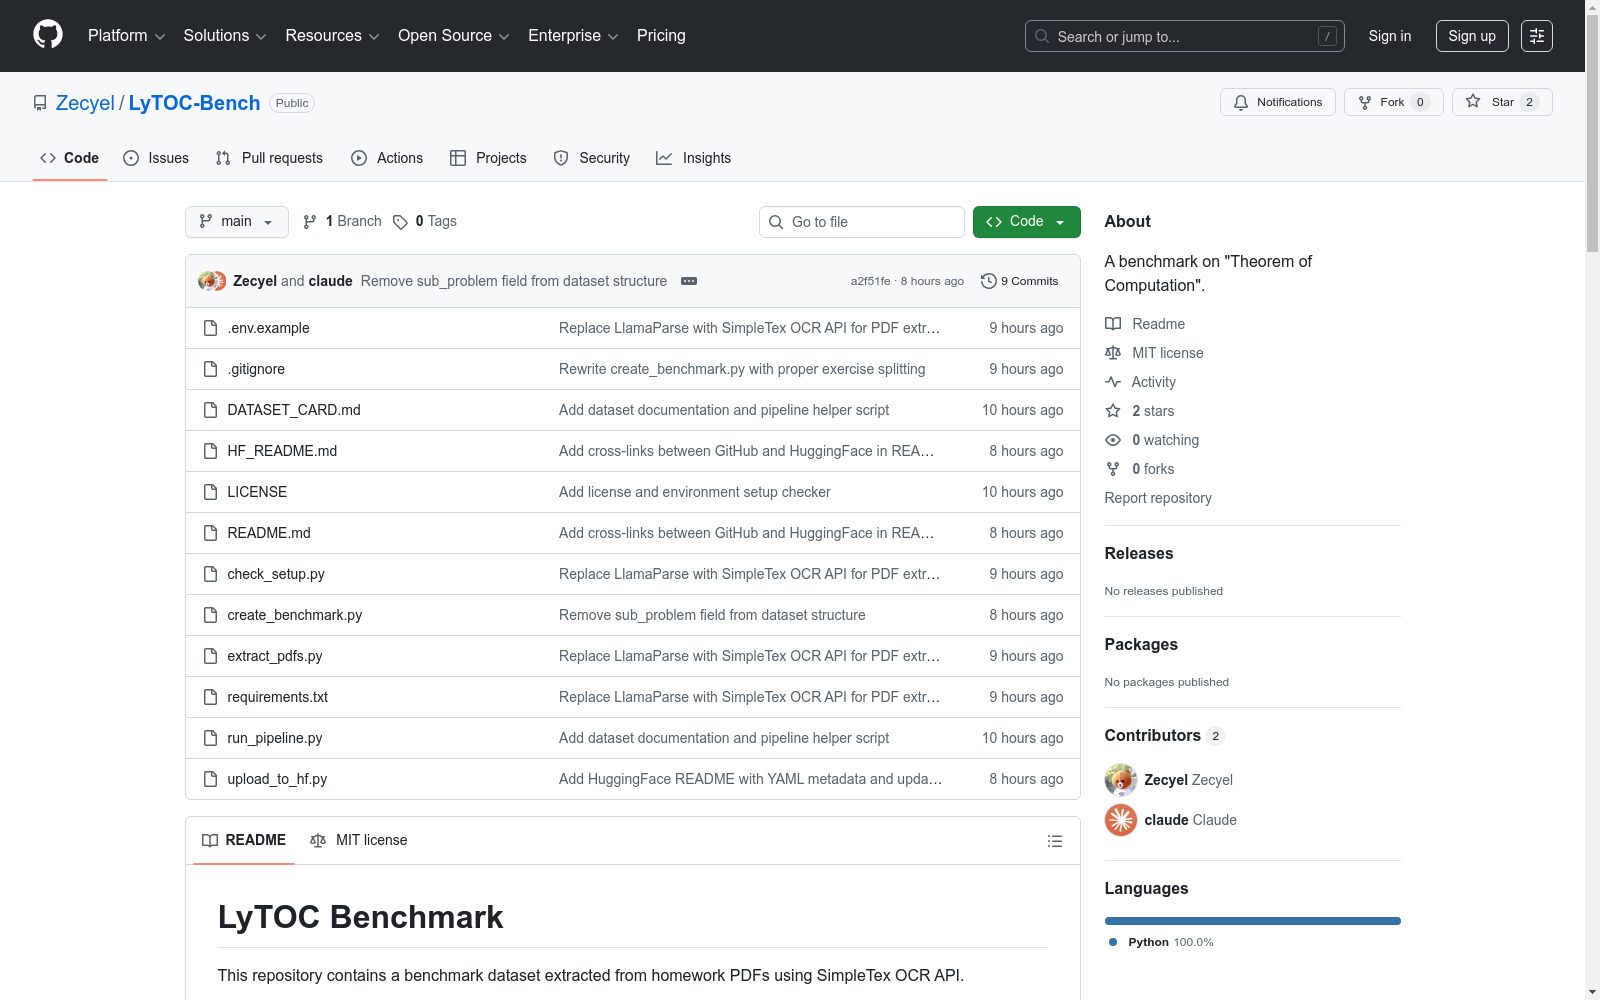Open the main branch dropdown
This screenshot has width=1600, height=1000.
coord(237,222)
